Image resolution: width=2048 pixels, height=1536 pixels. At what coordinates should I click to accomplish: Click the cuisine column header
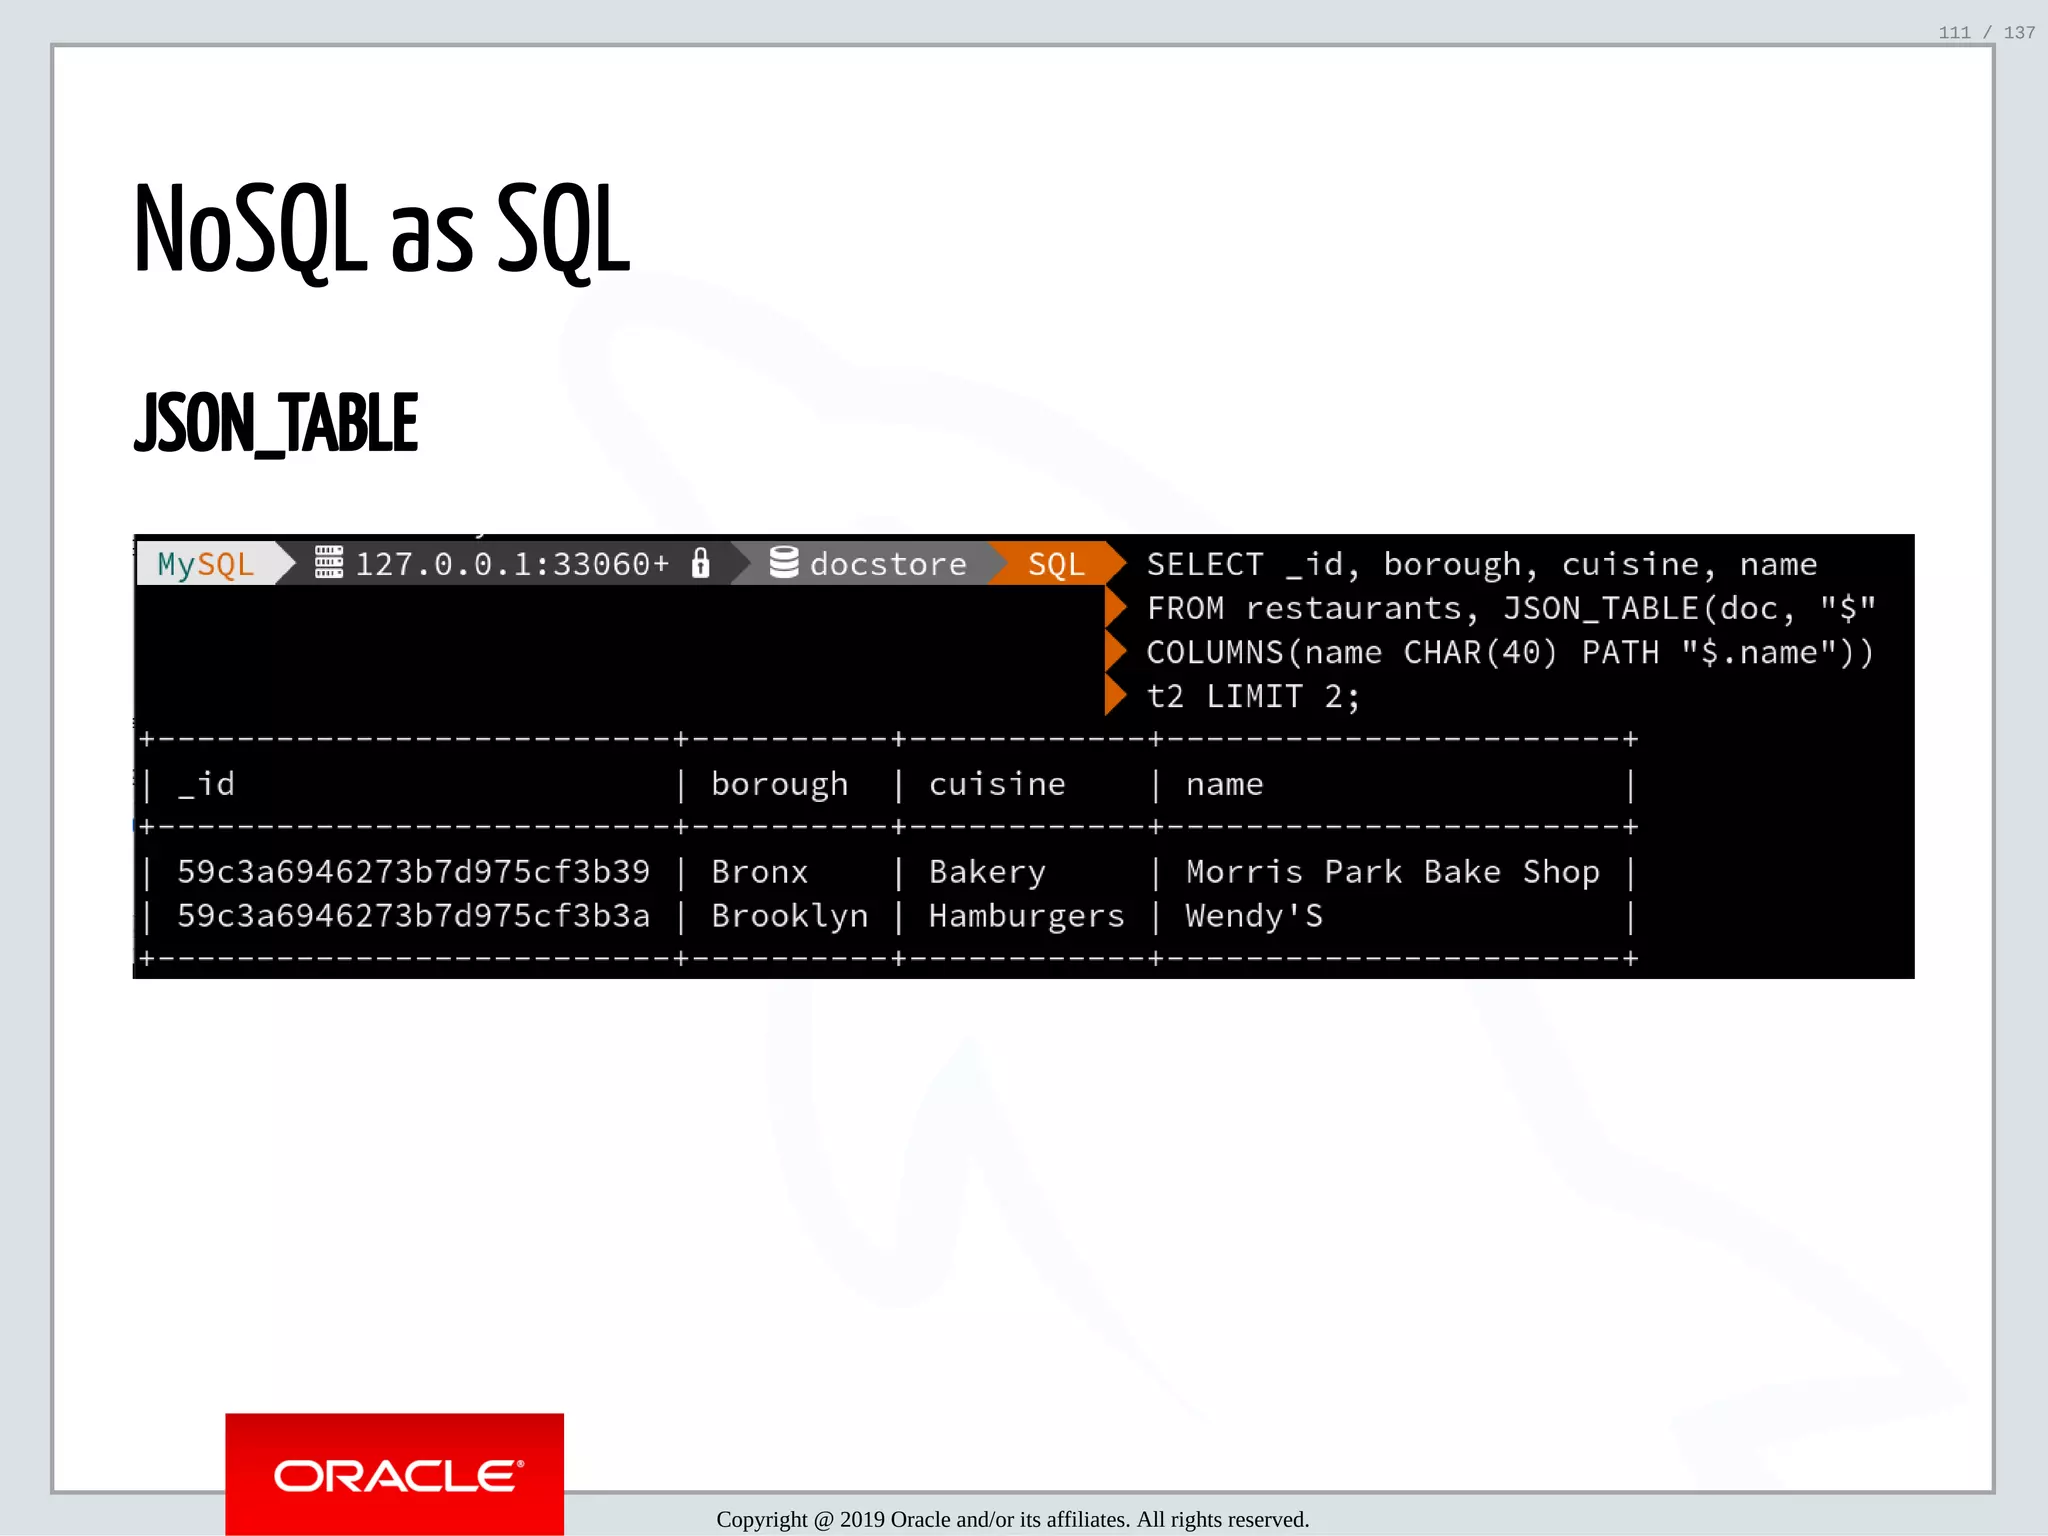coord(997,784)
